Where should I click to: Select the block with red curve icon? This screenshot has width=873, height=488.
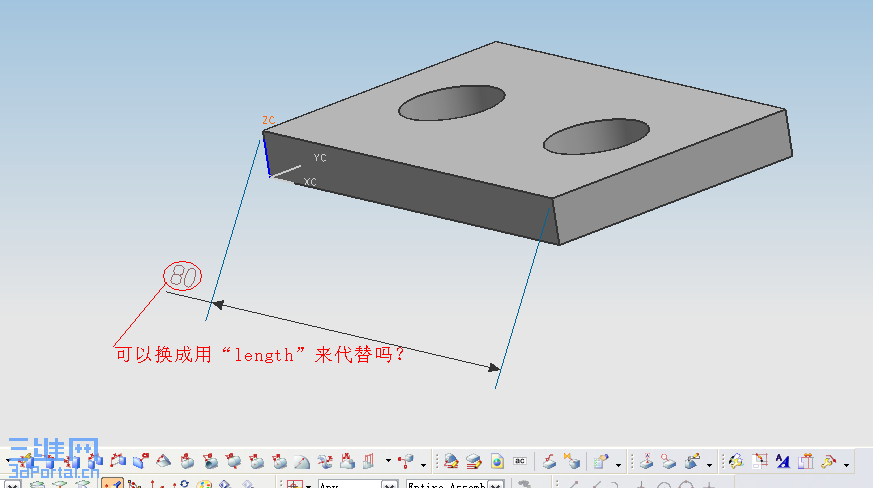[549, 461]
